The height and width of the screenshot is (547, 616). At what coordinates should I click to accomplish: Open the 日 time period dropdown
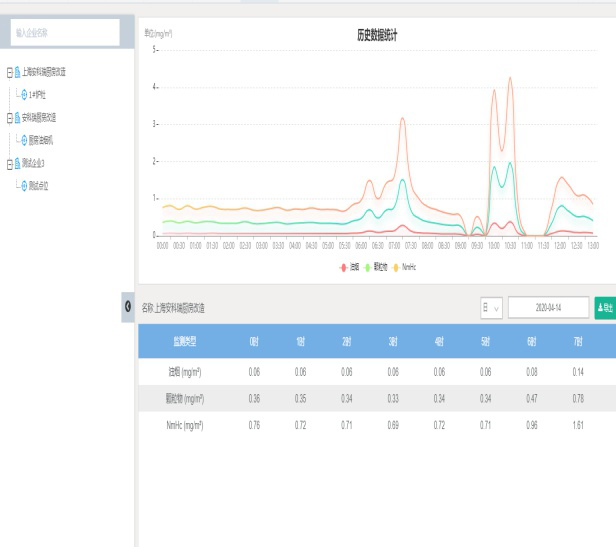click(x=491, y=308)
